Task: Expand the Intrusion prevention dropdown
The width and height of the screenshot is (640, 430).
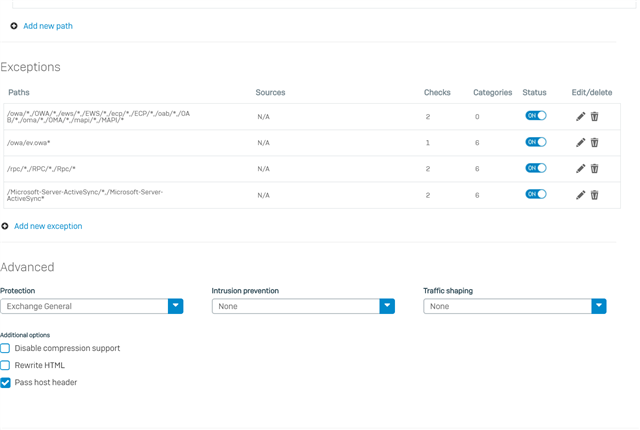Action: (303, 306)
